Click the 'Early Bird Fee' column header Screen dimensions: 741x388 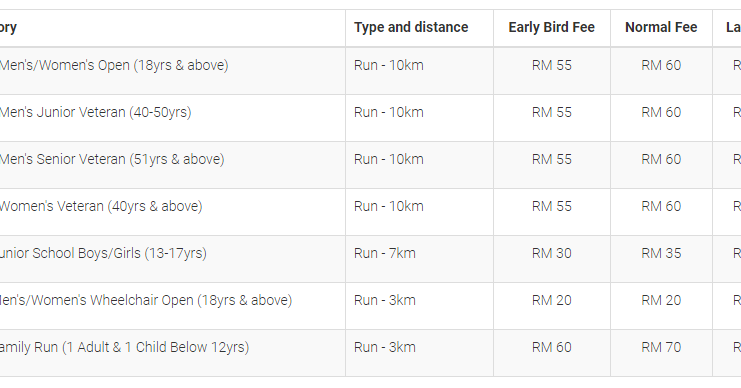tap(551, 27)
